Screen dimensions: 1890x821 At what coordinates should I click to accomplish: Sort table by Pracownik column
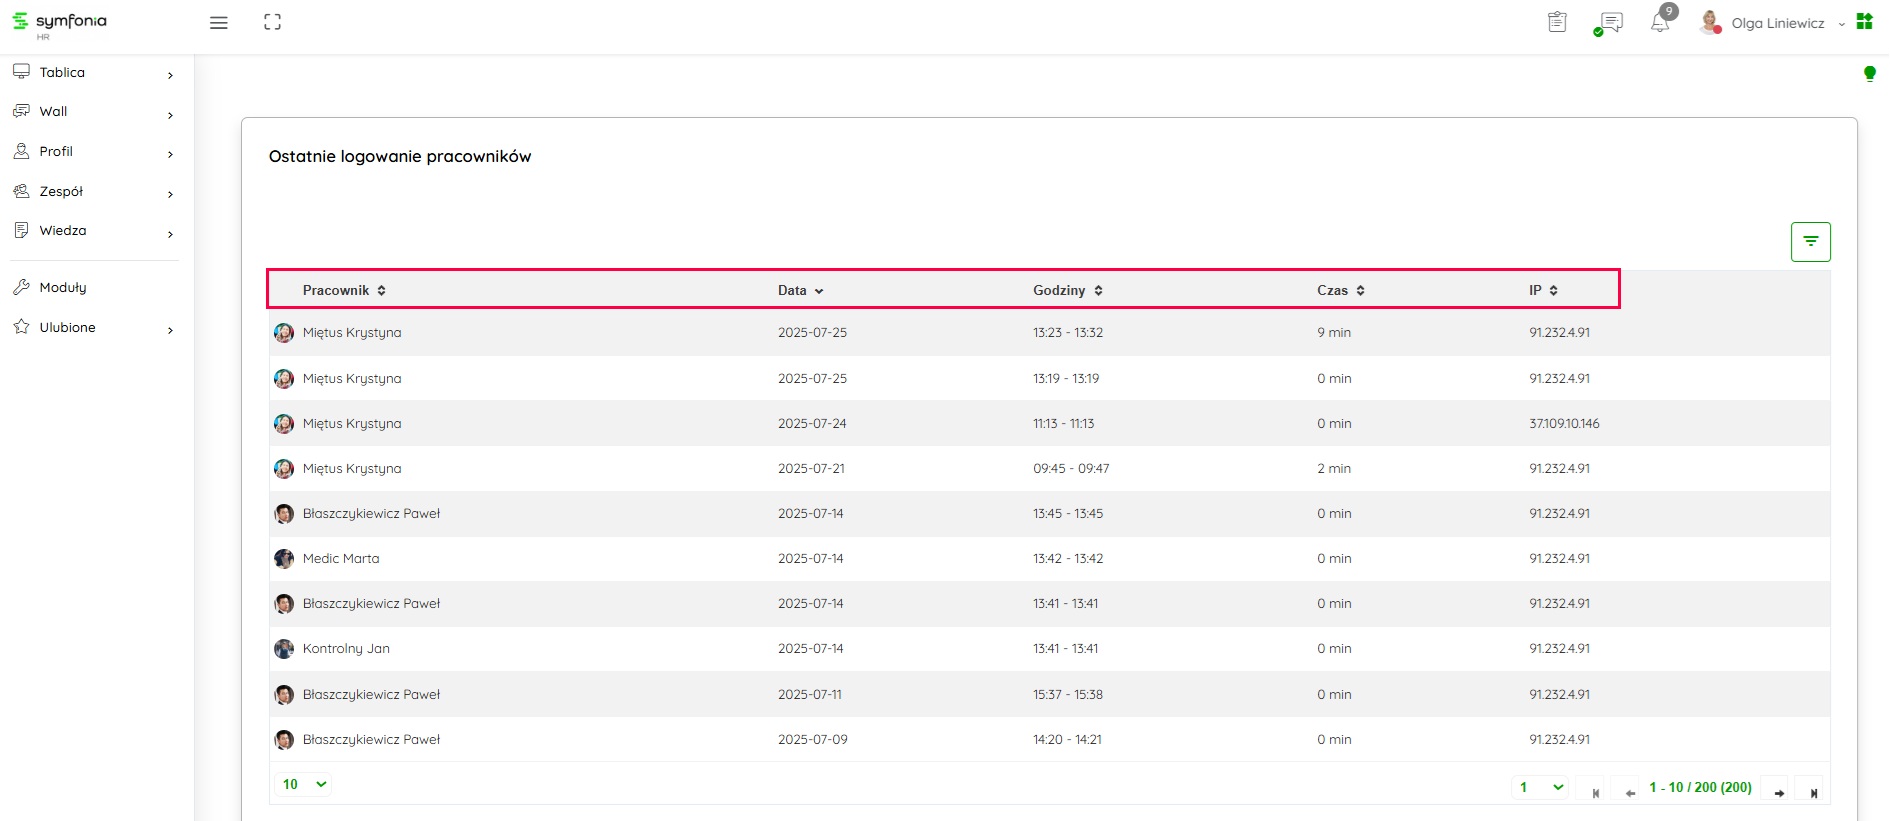coord(344,290)
